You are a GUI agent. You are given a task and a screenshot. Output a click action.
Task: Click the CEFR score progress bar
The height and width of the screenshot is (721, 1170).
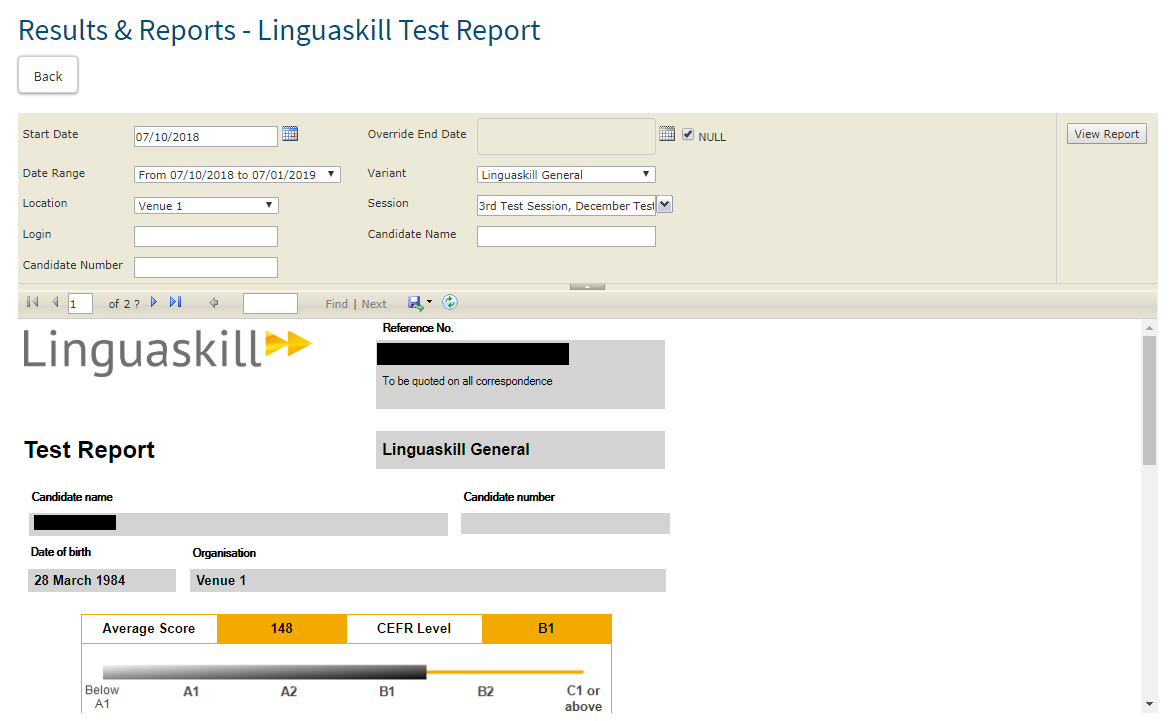343,672
